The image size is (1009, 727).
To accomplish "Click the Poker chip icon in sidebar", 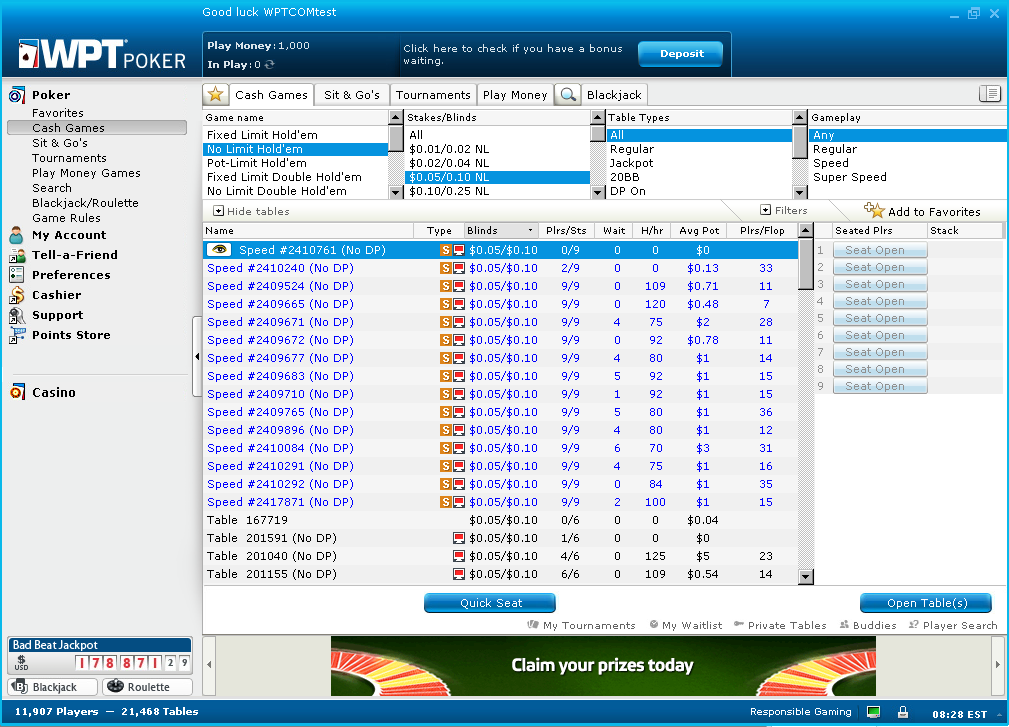I will coord(17,95).
